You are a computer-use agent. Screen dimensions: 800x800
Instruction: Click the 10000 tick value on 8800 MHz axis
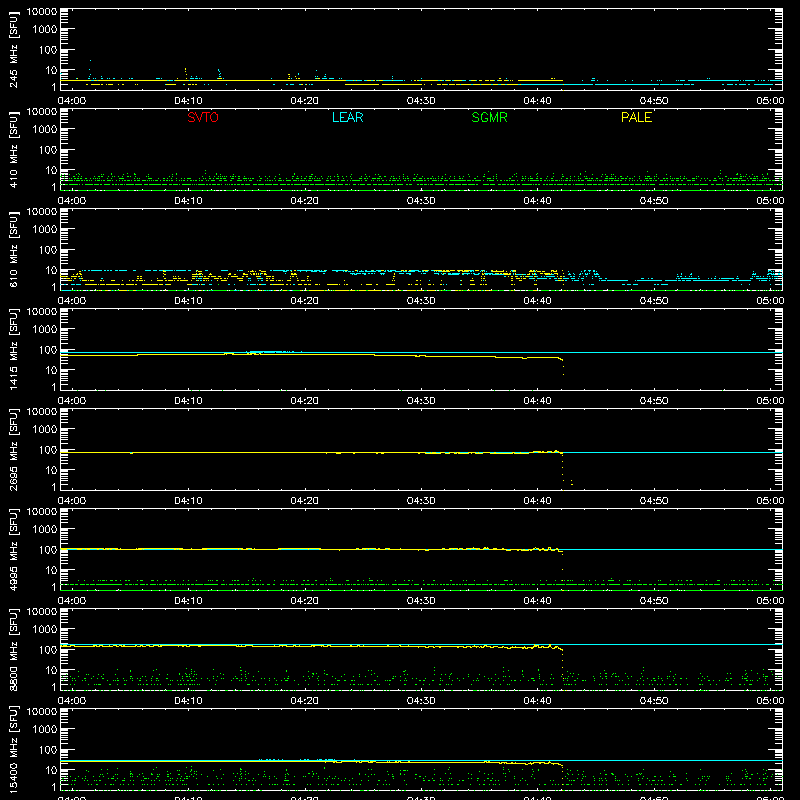[42, 612]
